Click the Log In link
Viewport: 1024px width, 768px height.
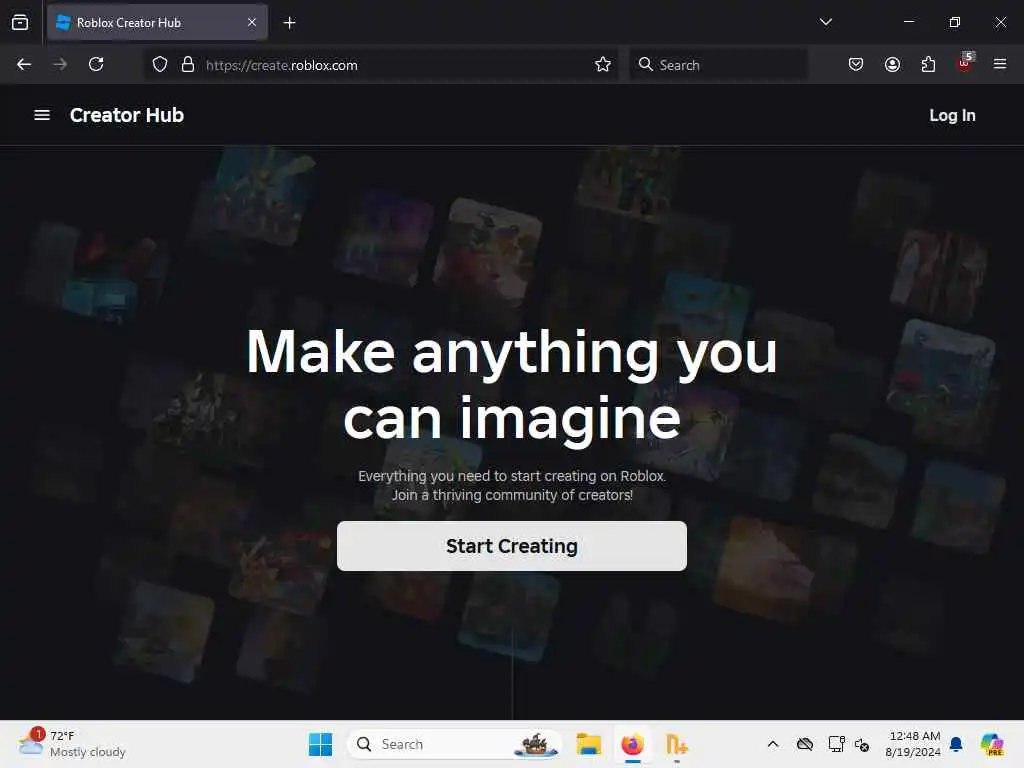coord(952,116)
